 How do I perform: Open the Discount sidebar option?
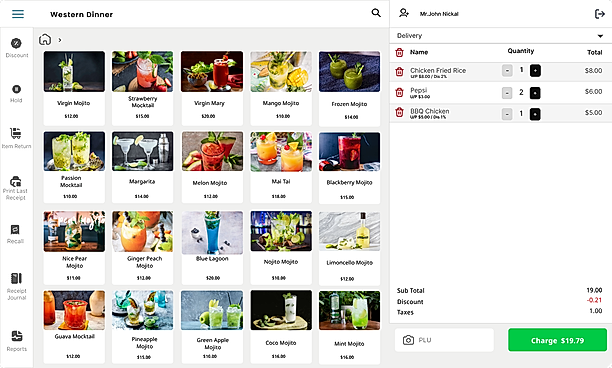[x=16, y=48]
